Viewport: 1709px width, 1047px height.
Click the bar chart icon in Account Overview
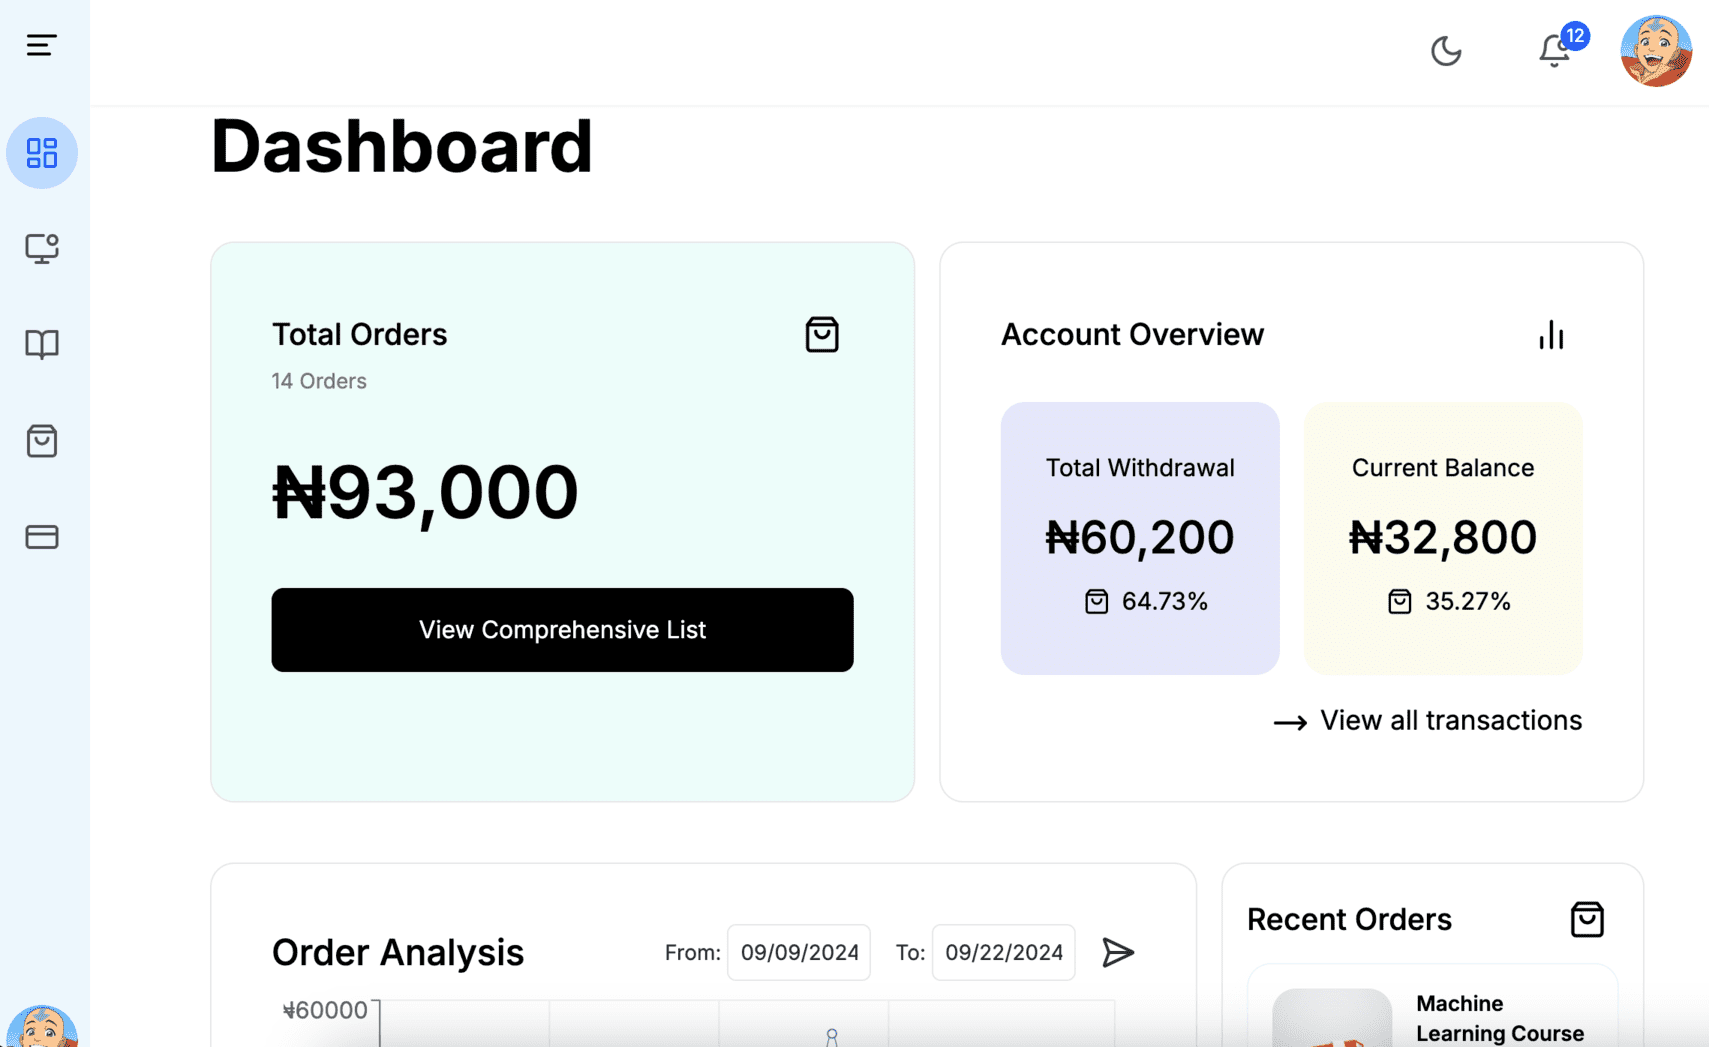point(1551,335)
